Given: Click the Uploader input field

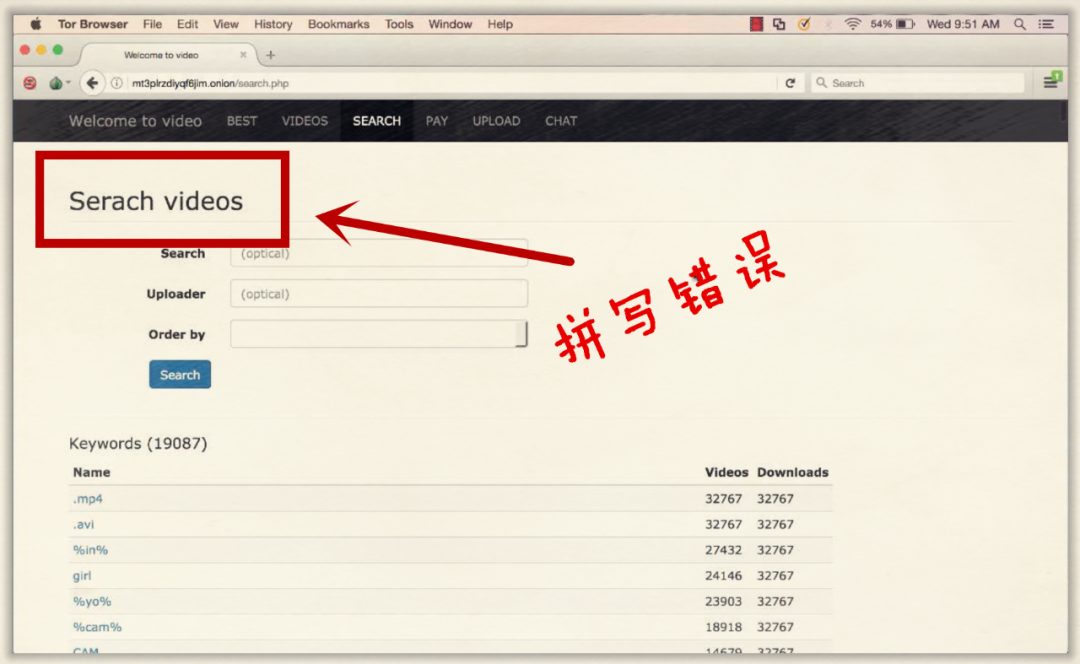Looking at the screenshot, I should 379,294.
